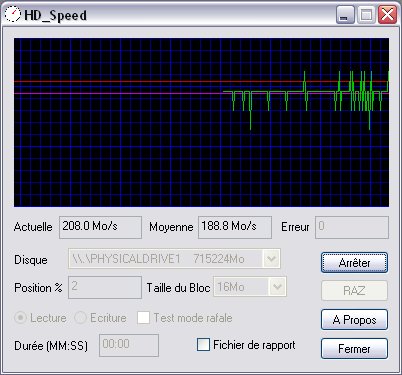Enable the Test mode rafale checkbox
This screenshot has width=402, height=375.
[143, 318]
